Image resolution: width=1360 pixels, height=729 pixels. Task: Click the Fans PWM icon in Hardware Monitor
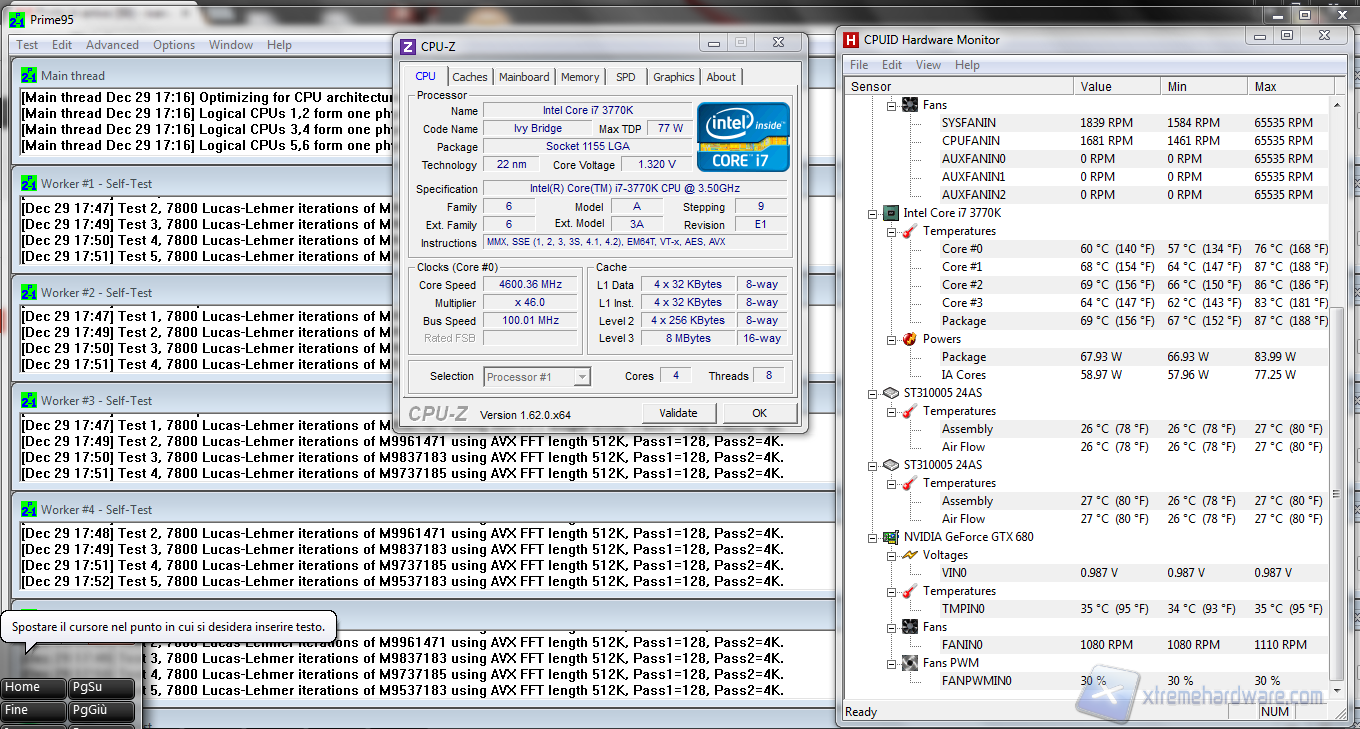(909, 663)
